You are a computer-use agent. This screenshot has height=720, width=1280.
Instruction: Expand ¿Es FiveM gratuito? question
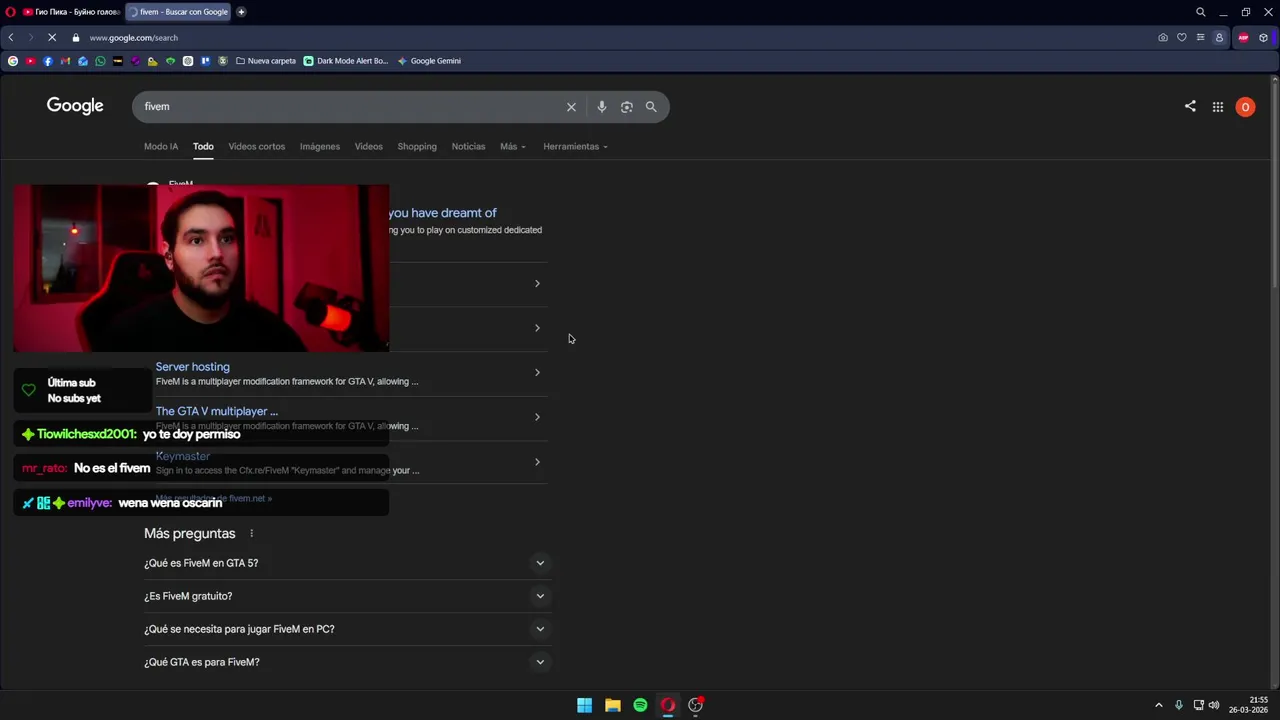[x=346, y=596]
